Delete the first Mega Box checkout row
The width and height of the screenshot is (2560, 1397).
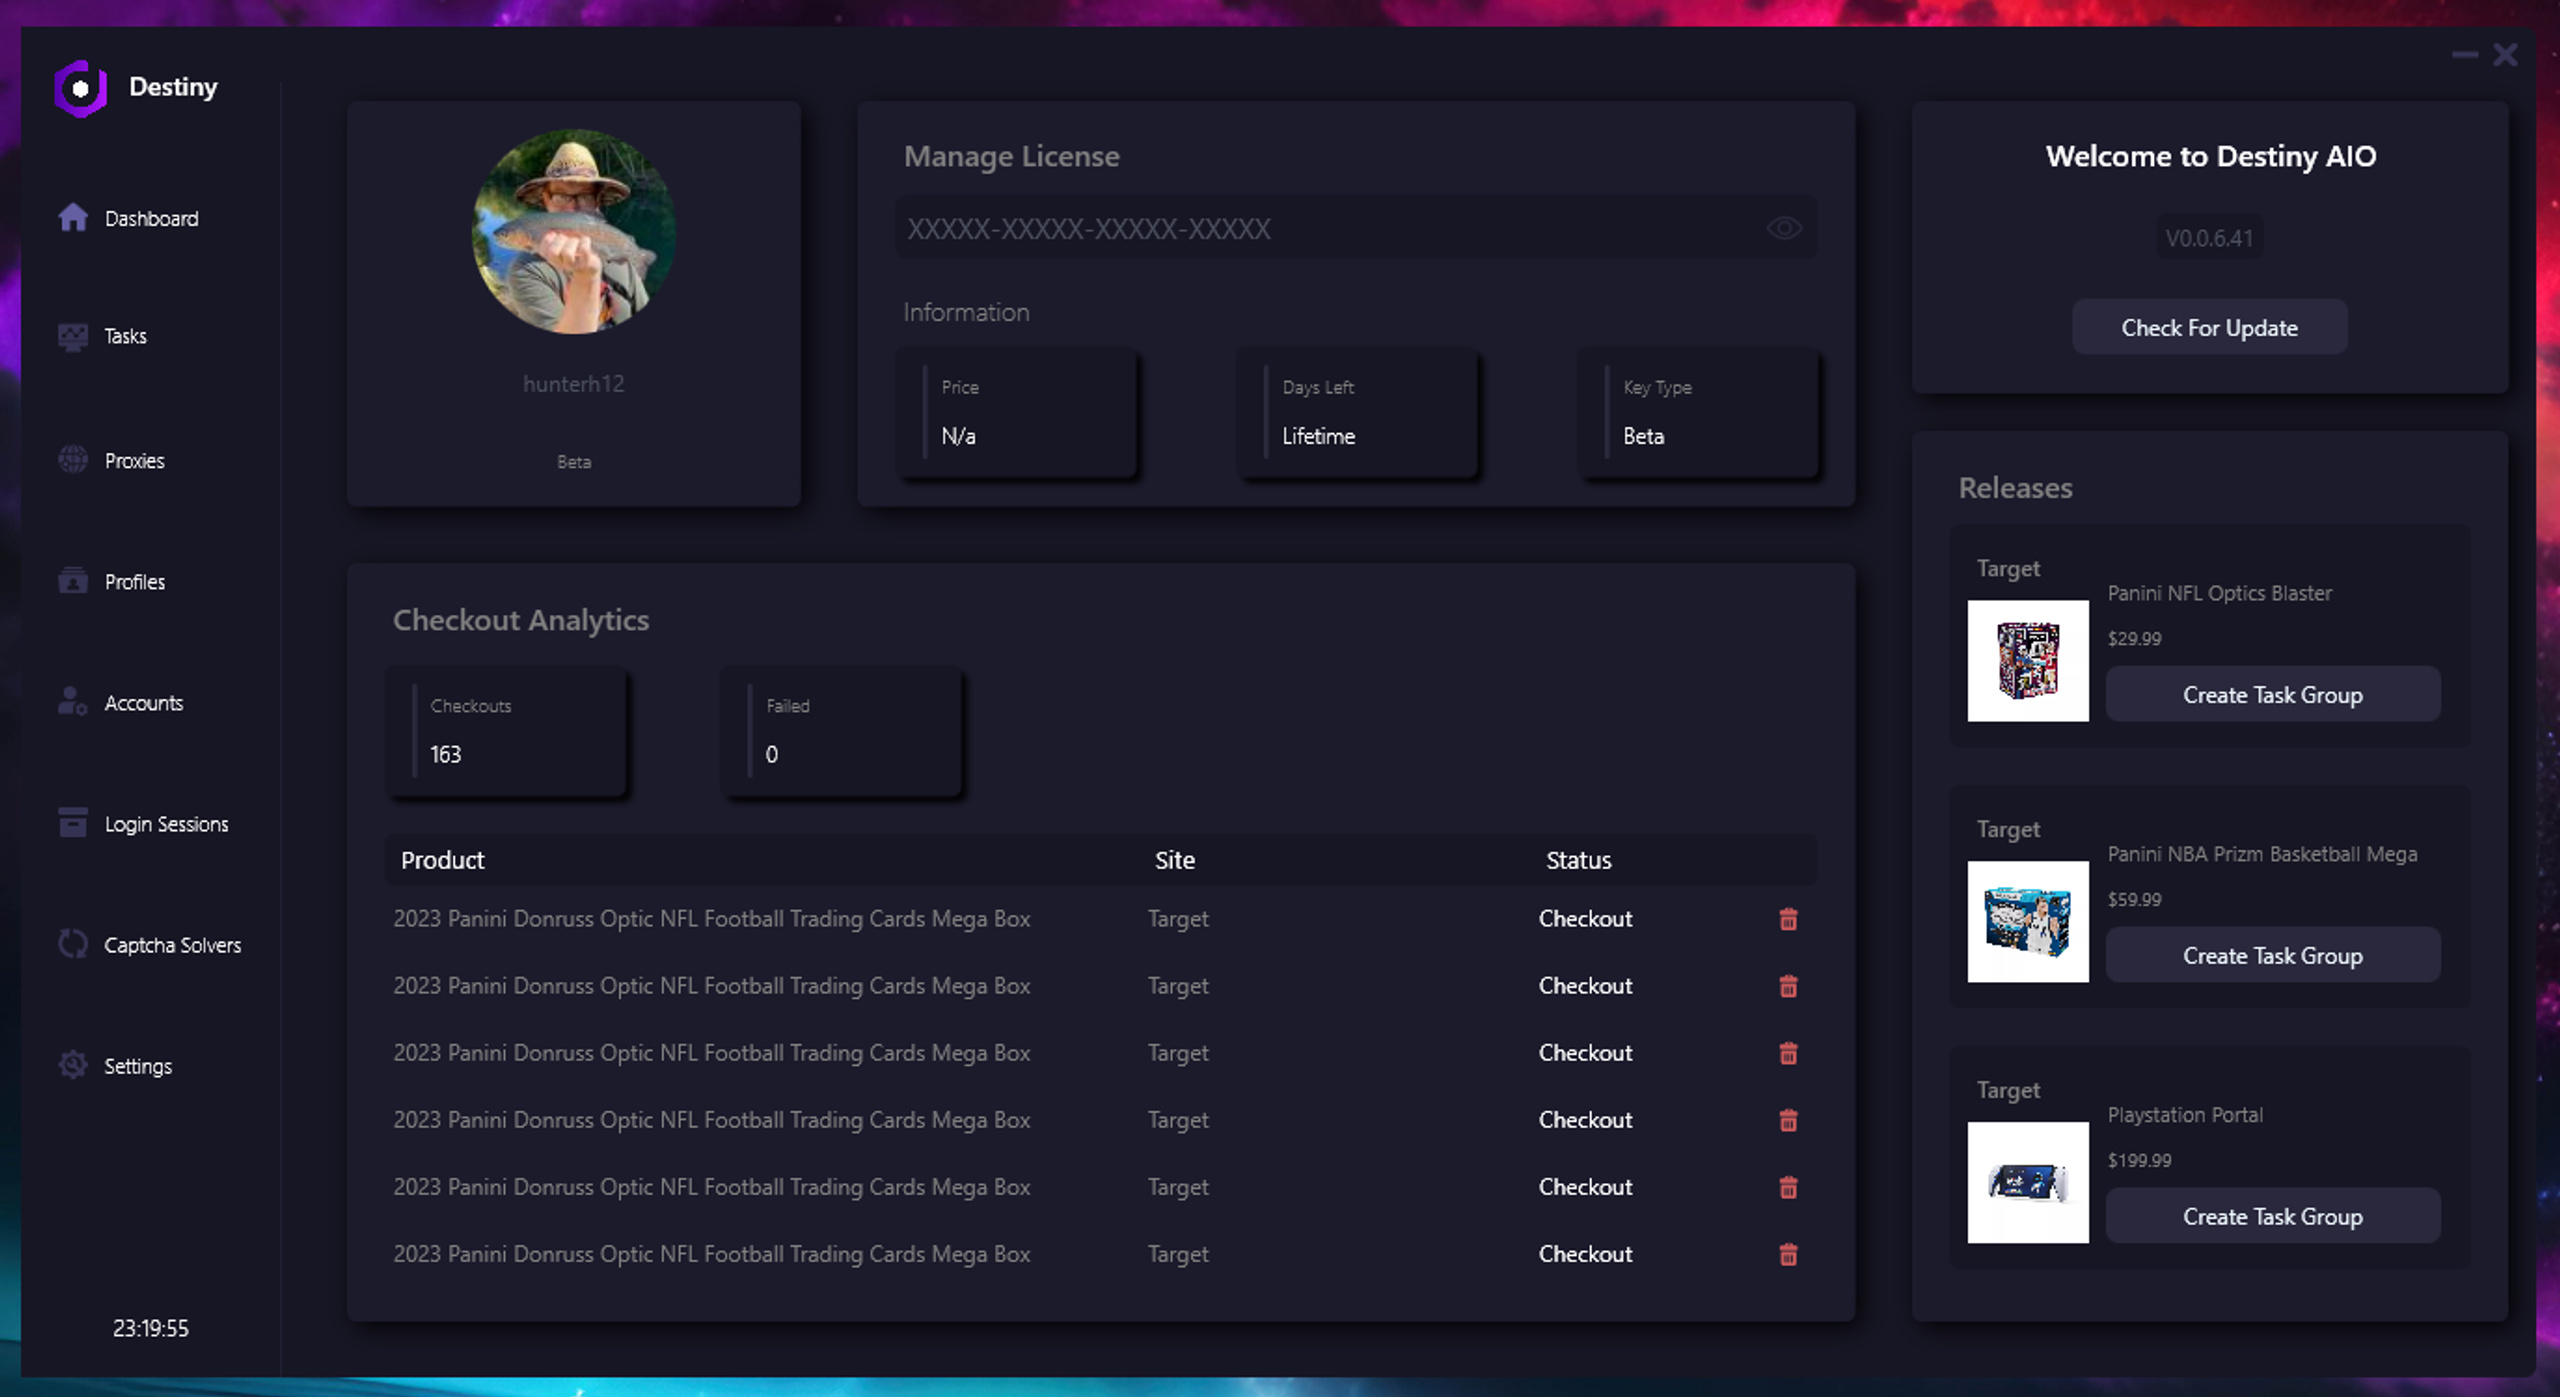(1788, 919)
